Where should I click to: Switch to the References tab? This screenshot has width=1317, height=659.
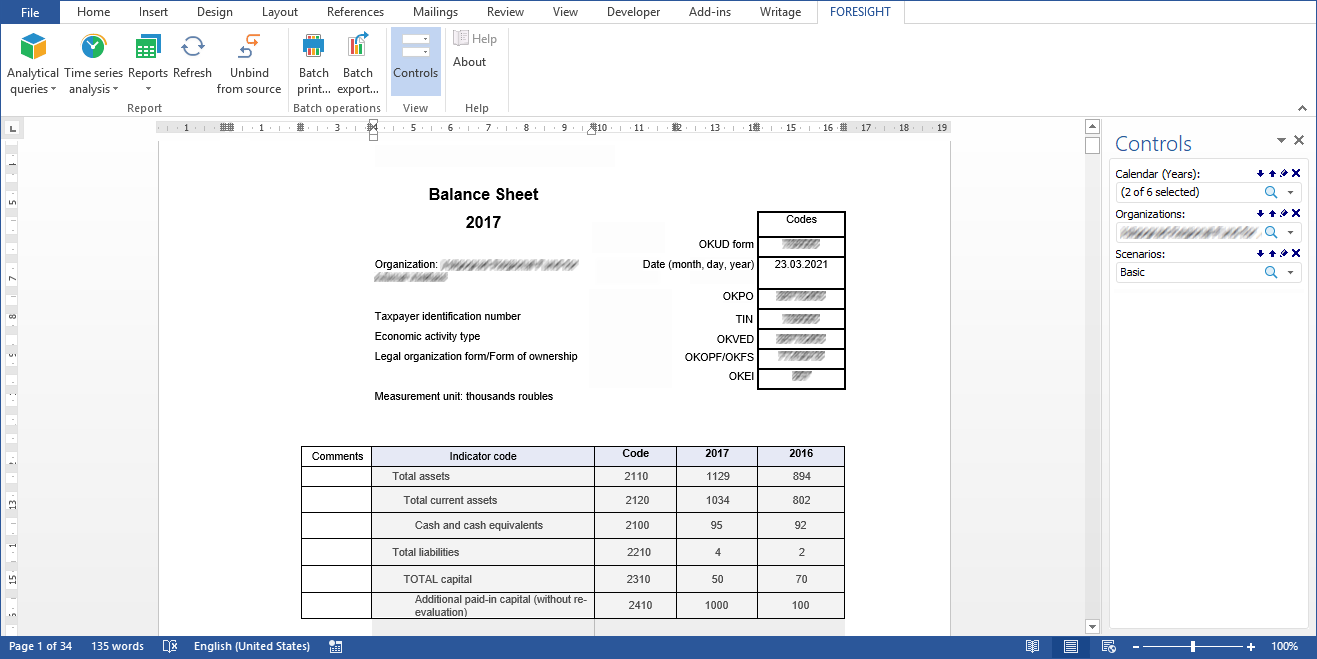point(355,12)
